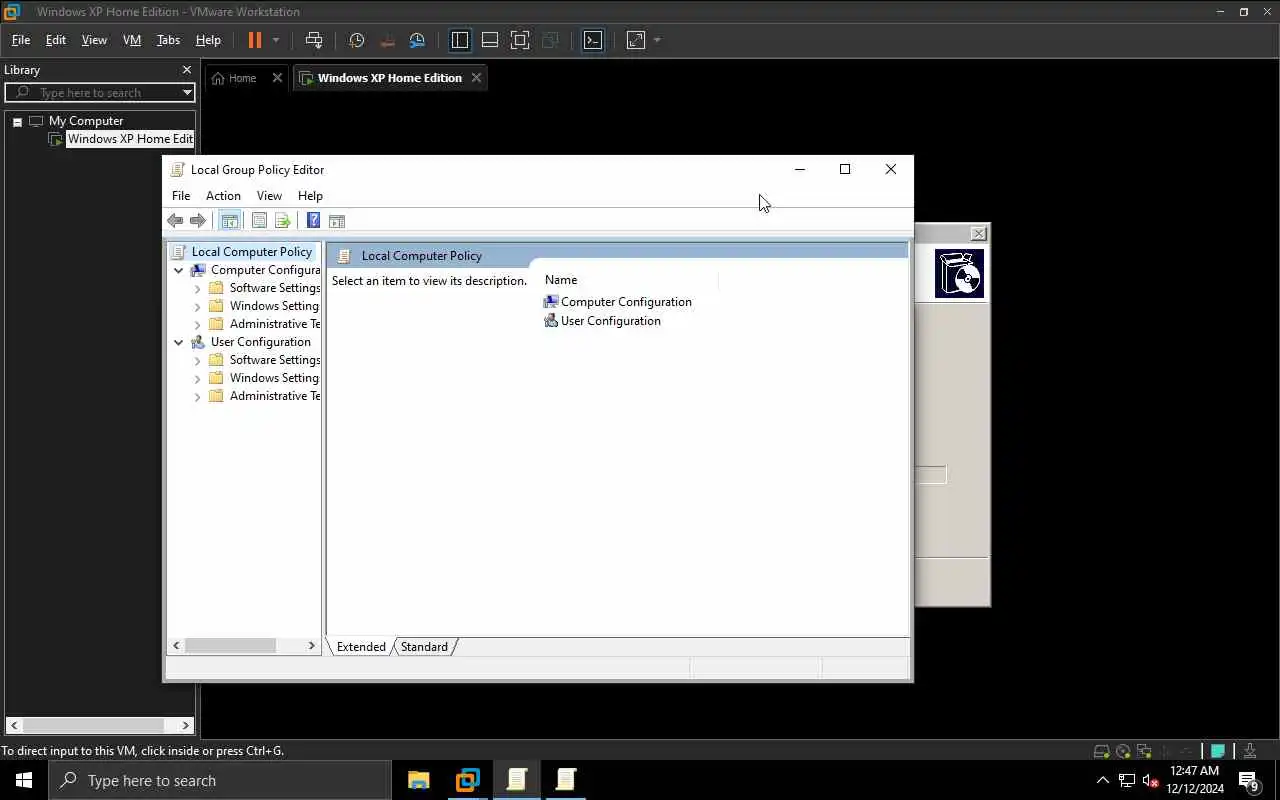Click Computer Configuration in the right list pane
This screenshot has width=1280, height=800.
click(626, 302)
